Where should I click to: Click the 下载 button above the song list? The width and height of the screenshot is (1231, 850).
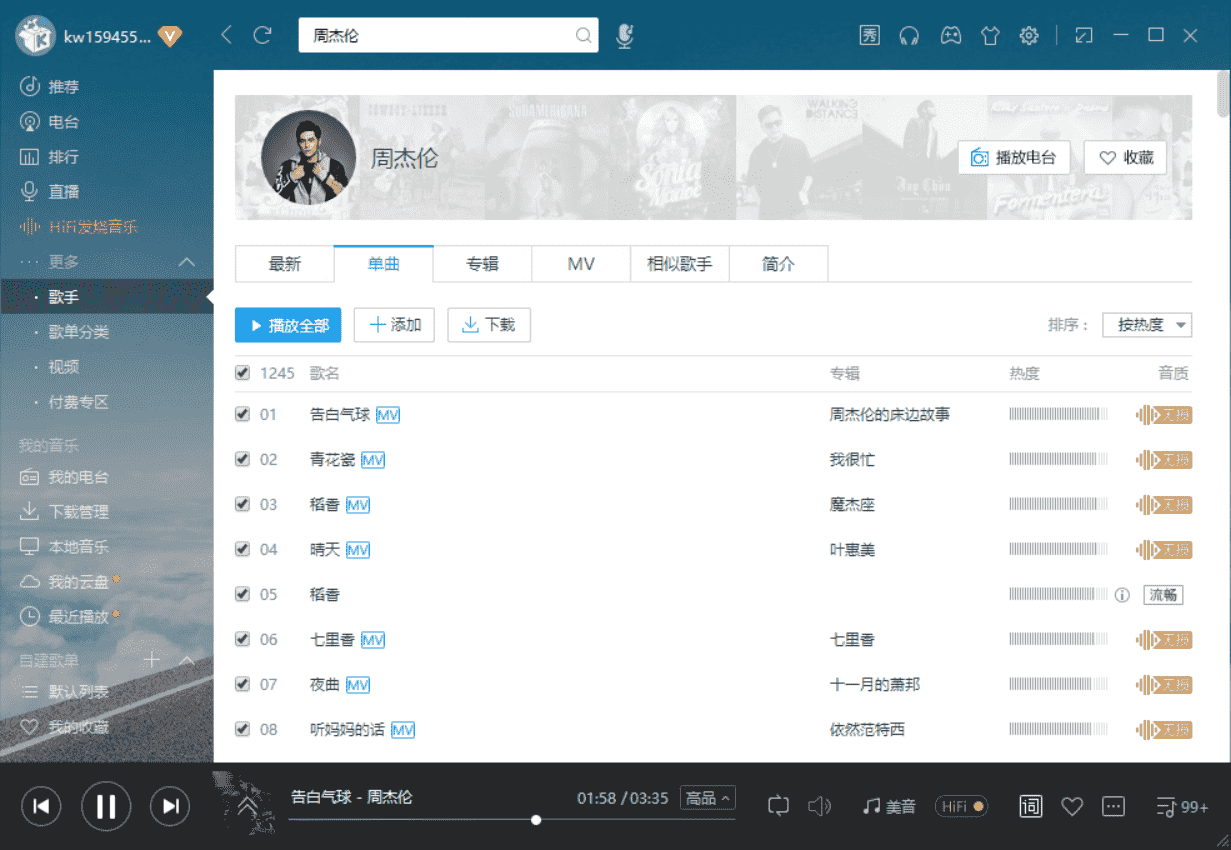point(489,325)
